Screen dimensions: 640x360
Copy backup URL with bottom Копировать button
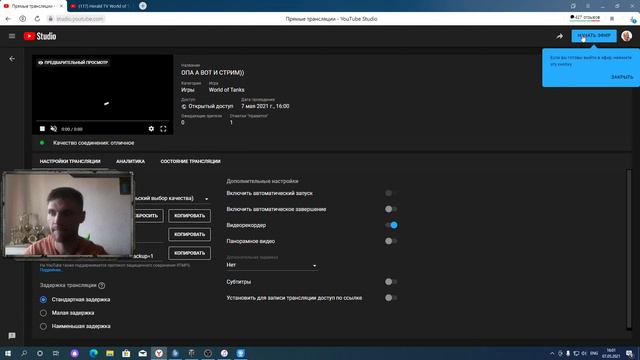point(189,253)
